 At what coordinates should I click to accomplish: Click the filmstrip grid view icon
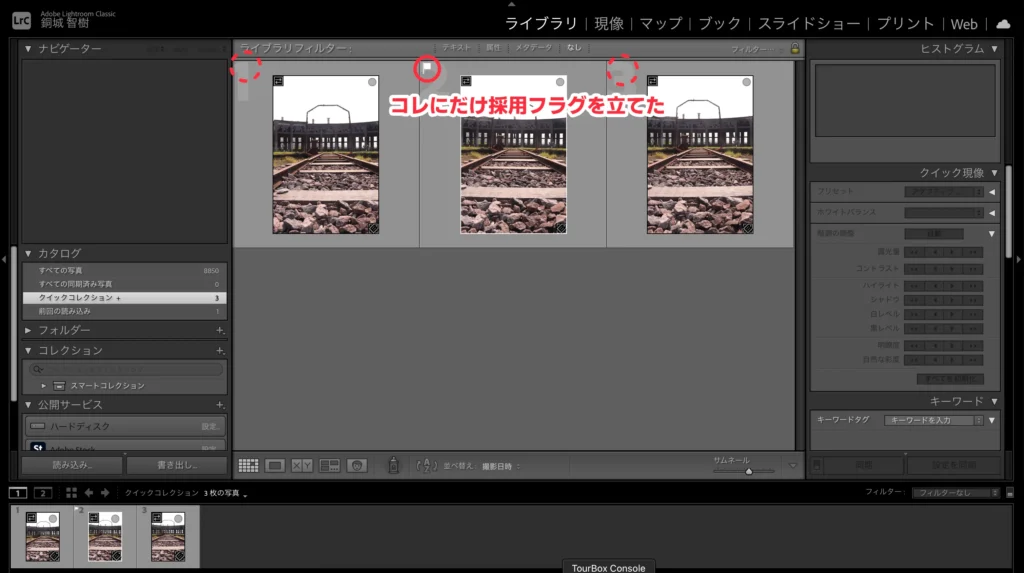tap(71, 493)
